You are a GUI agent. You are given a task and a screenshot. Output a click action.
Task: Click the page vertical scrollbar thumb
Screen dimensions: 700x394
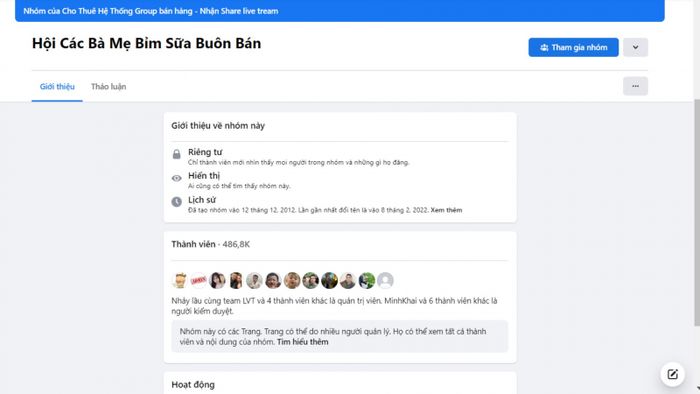(696, 212)
